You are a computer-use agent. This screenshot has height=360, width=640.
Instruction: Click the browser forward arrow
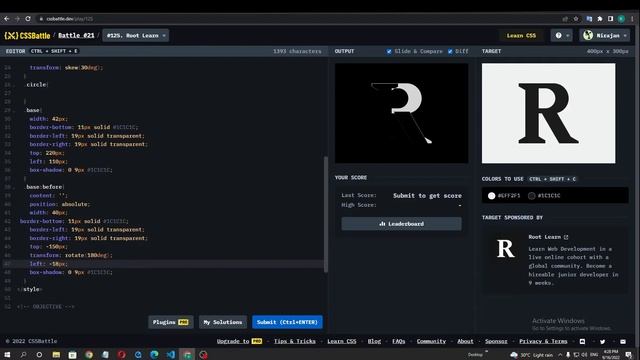pyautogui.click(x=17, y=19)
